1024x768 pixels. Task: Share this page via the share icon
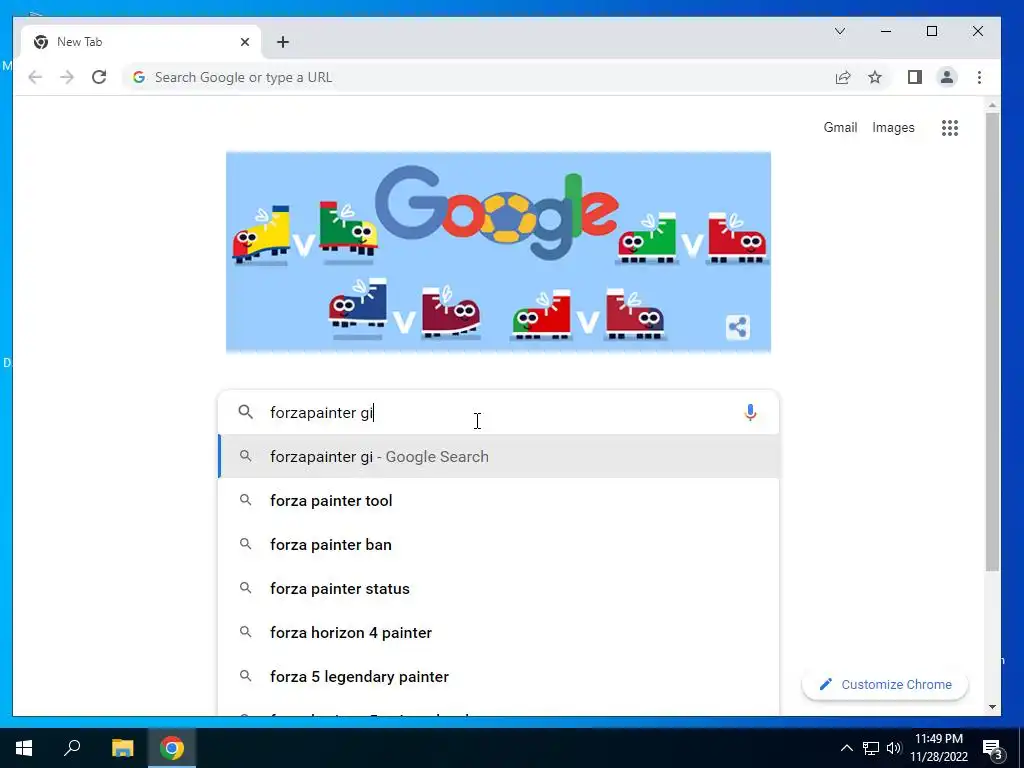(x=843, y=77)
